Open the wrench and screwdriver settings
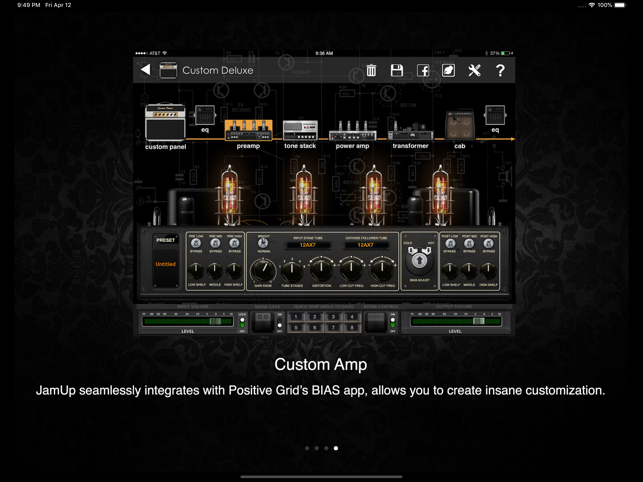The image size is (643, 482). 474,70
